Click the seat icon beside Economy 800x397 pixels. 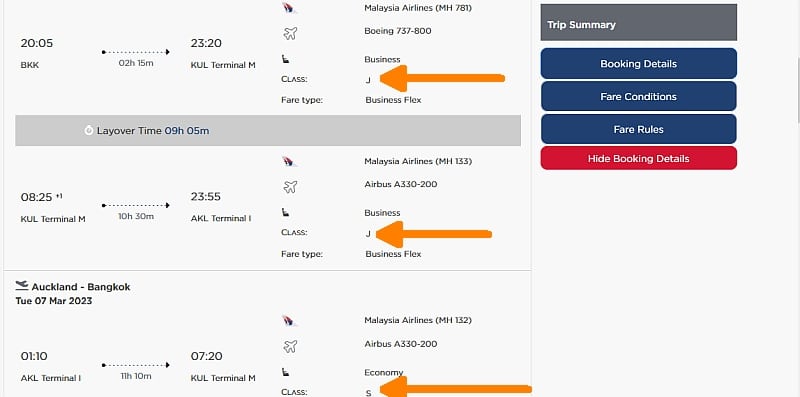point(286,373)
